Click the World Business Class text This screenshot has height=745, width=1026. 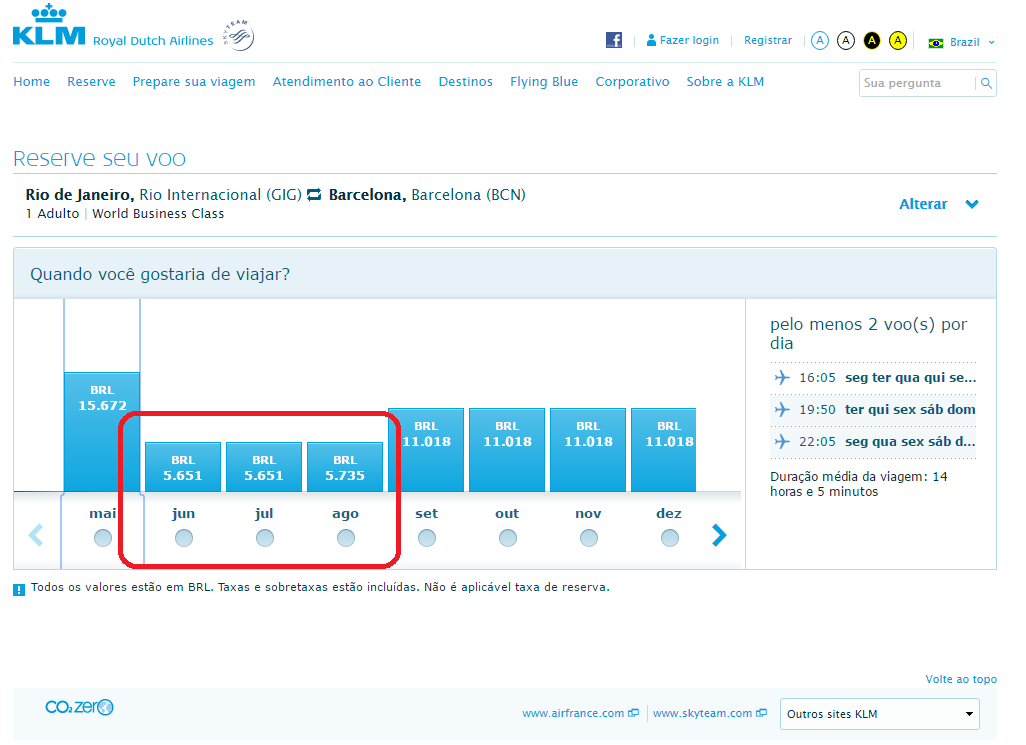click(158, 214)
